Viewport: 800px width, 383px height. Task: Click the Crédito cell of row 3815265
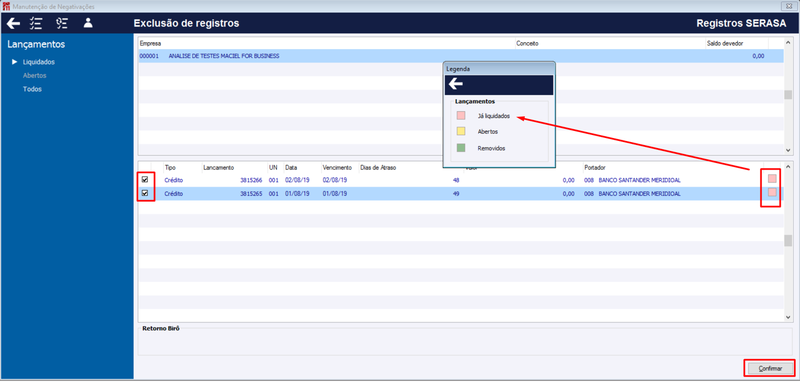[173, 194]
